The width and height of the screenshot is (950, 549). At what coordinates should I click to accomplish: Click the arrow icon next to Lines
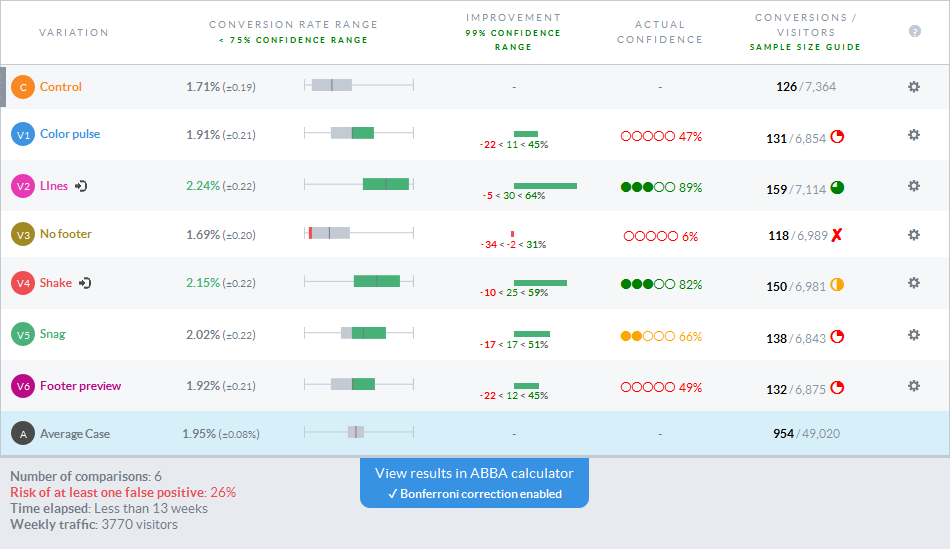point(81,186)
